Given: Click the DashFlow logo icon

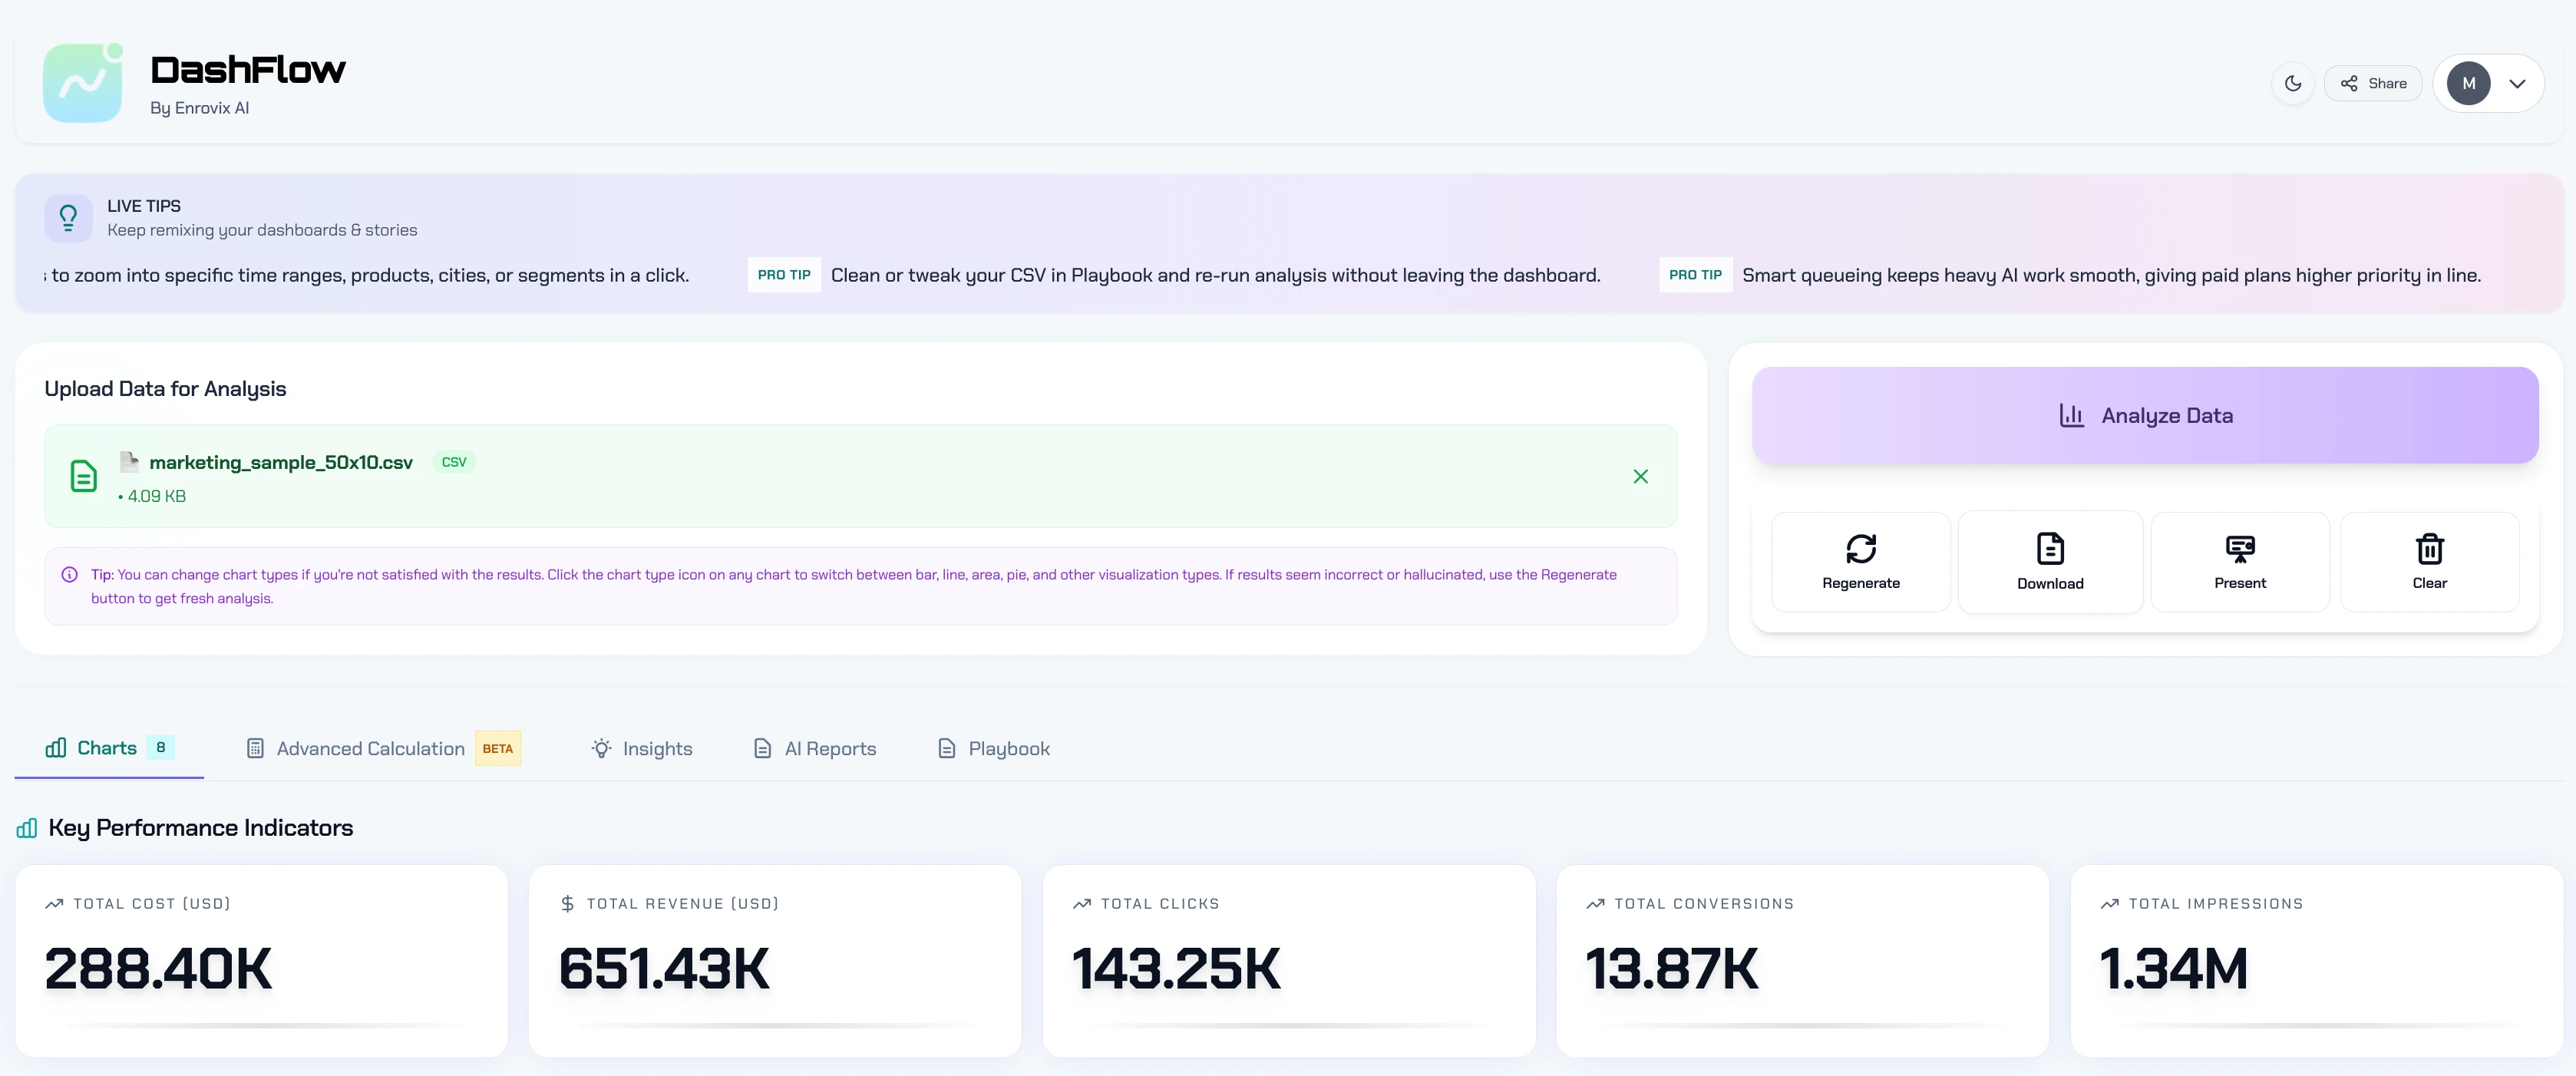Looking at the screenshot, I should (83, 83).
